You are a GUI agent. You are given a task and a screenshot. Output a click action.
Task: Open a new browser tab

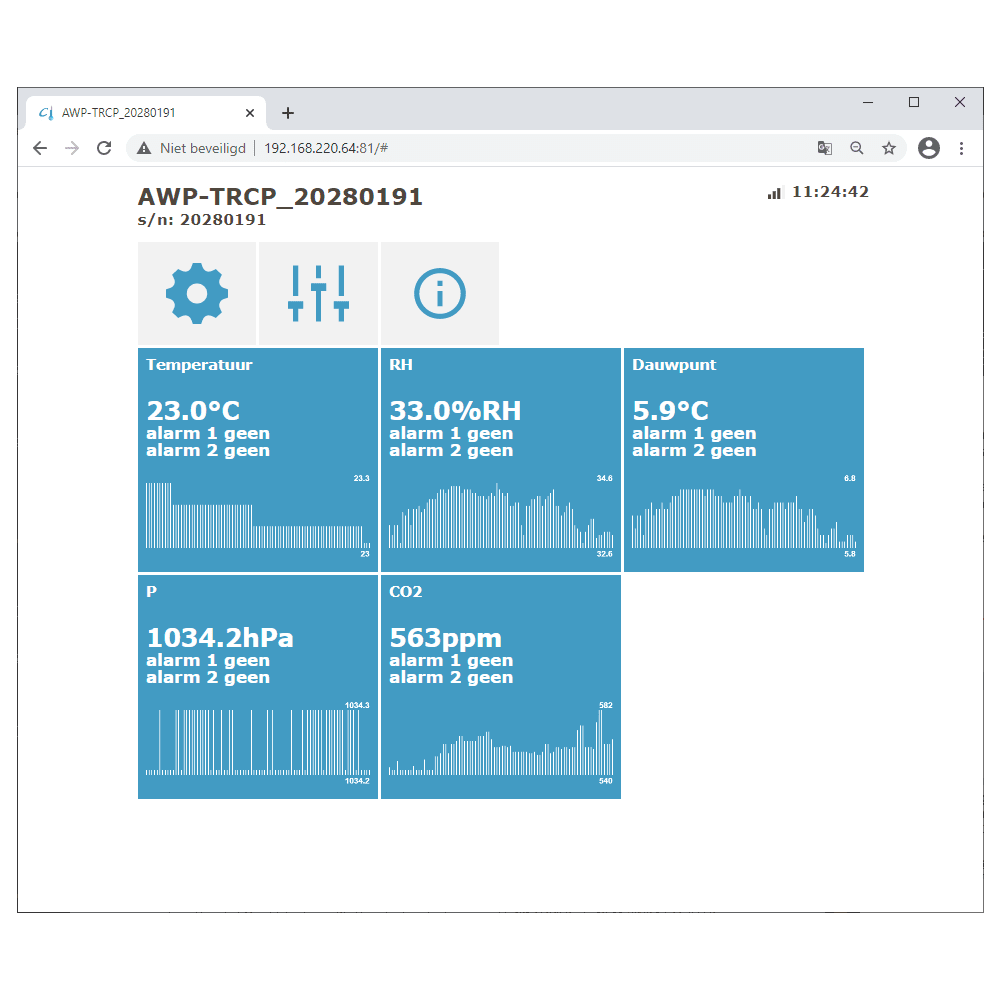288,113
